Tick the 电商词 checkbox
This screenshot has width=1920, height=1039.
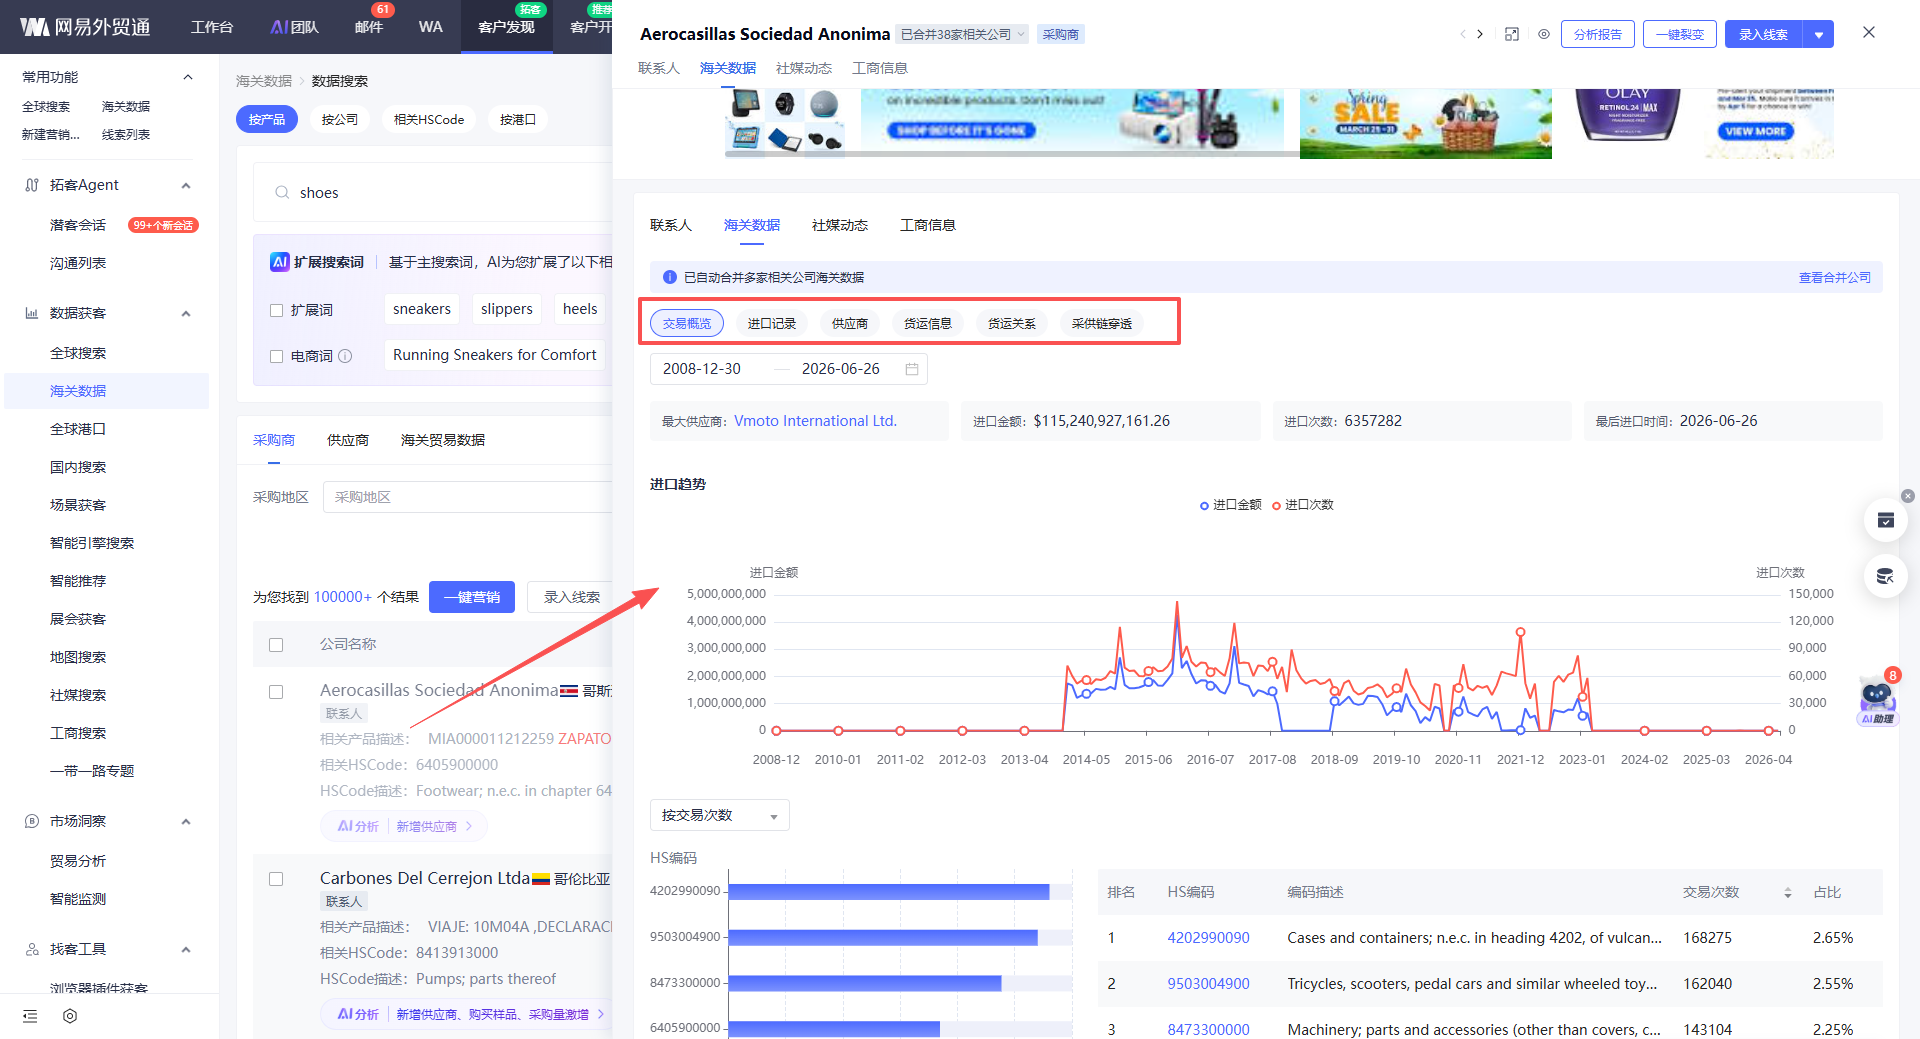(277, 356)
